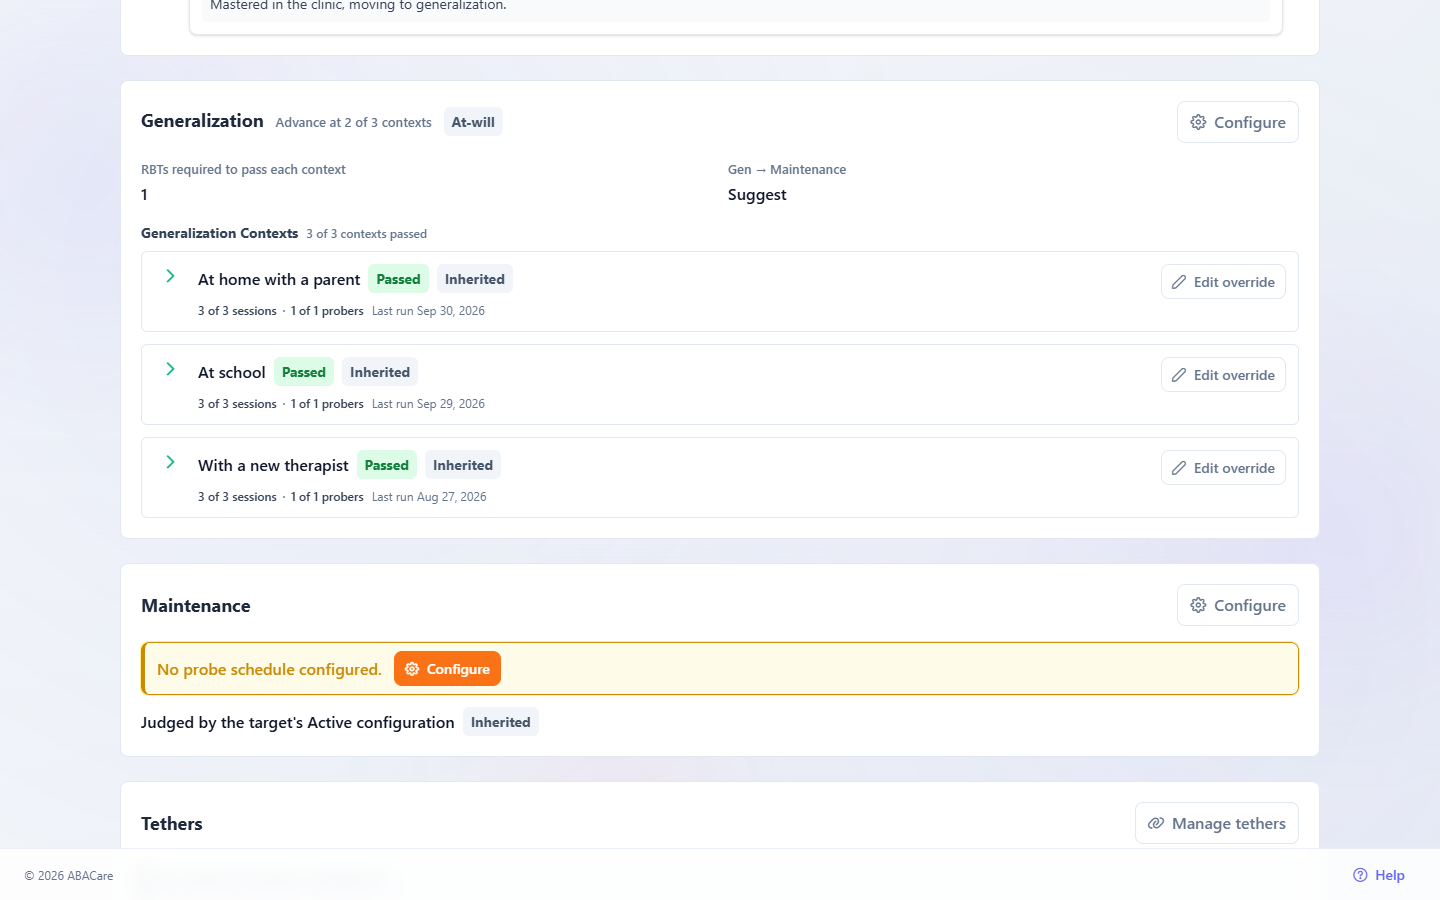Click the Generalization heading
Screen dimensions: 1440x900
(202, 121)
